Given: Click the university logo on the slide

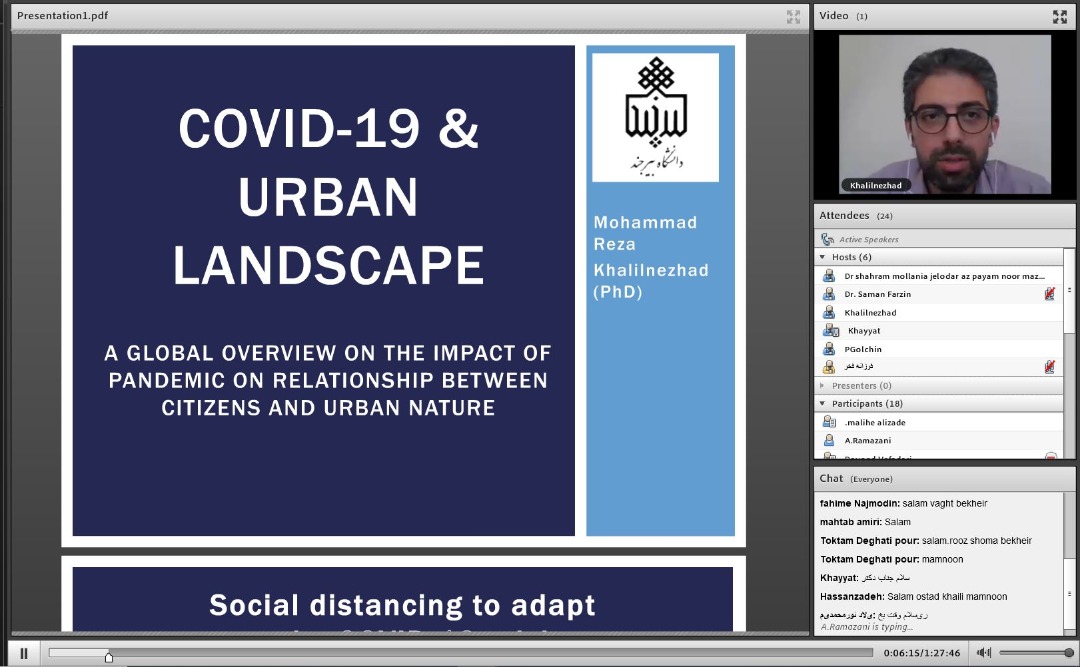Looking at the screenshot, I should click(x=655, y=117).
